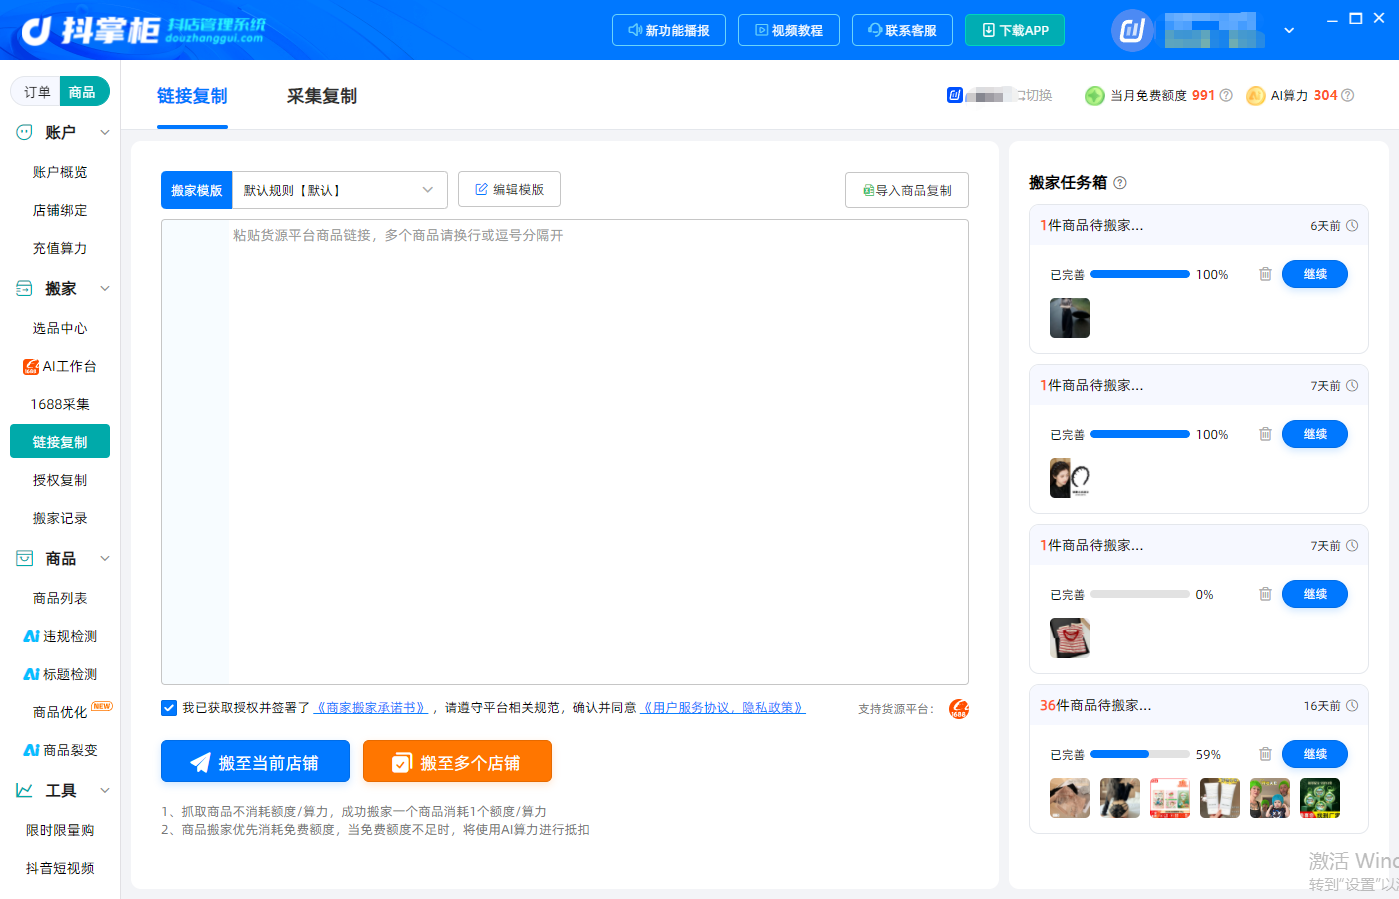Open 选品中心 in the sidebar
Image resolution: width=1399 pixels, height=899 pixels.
pos(60,328)
